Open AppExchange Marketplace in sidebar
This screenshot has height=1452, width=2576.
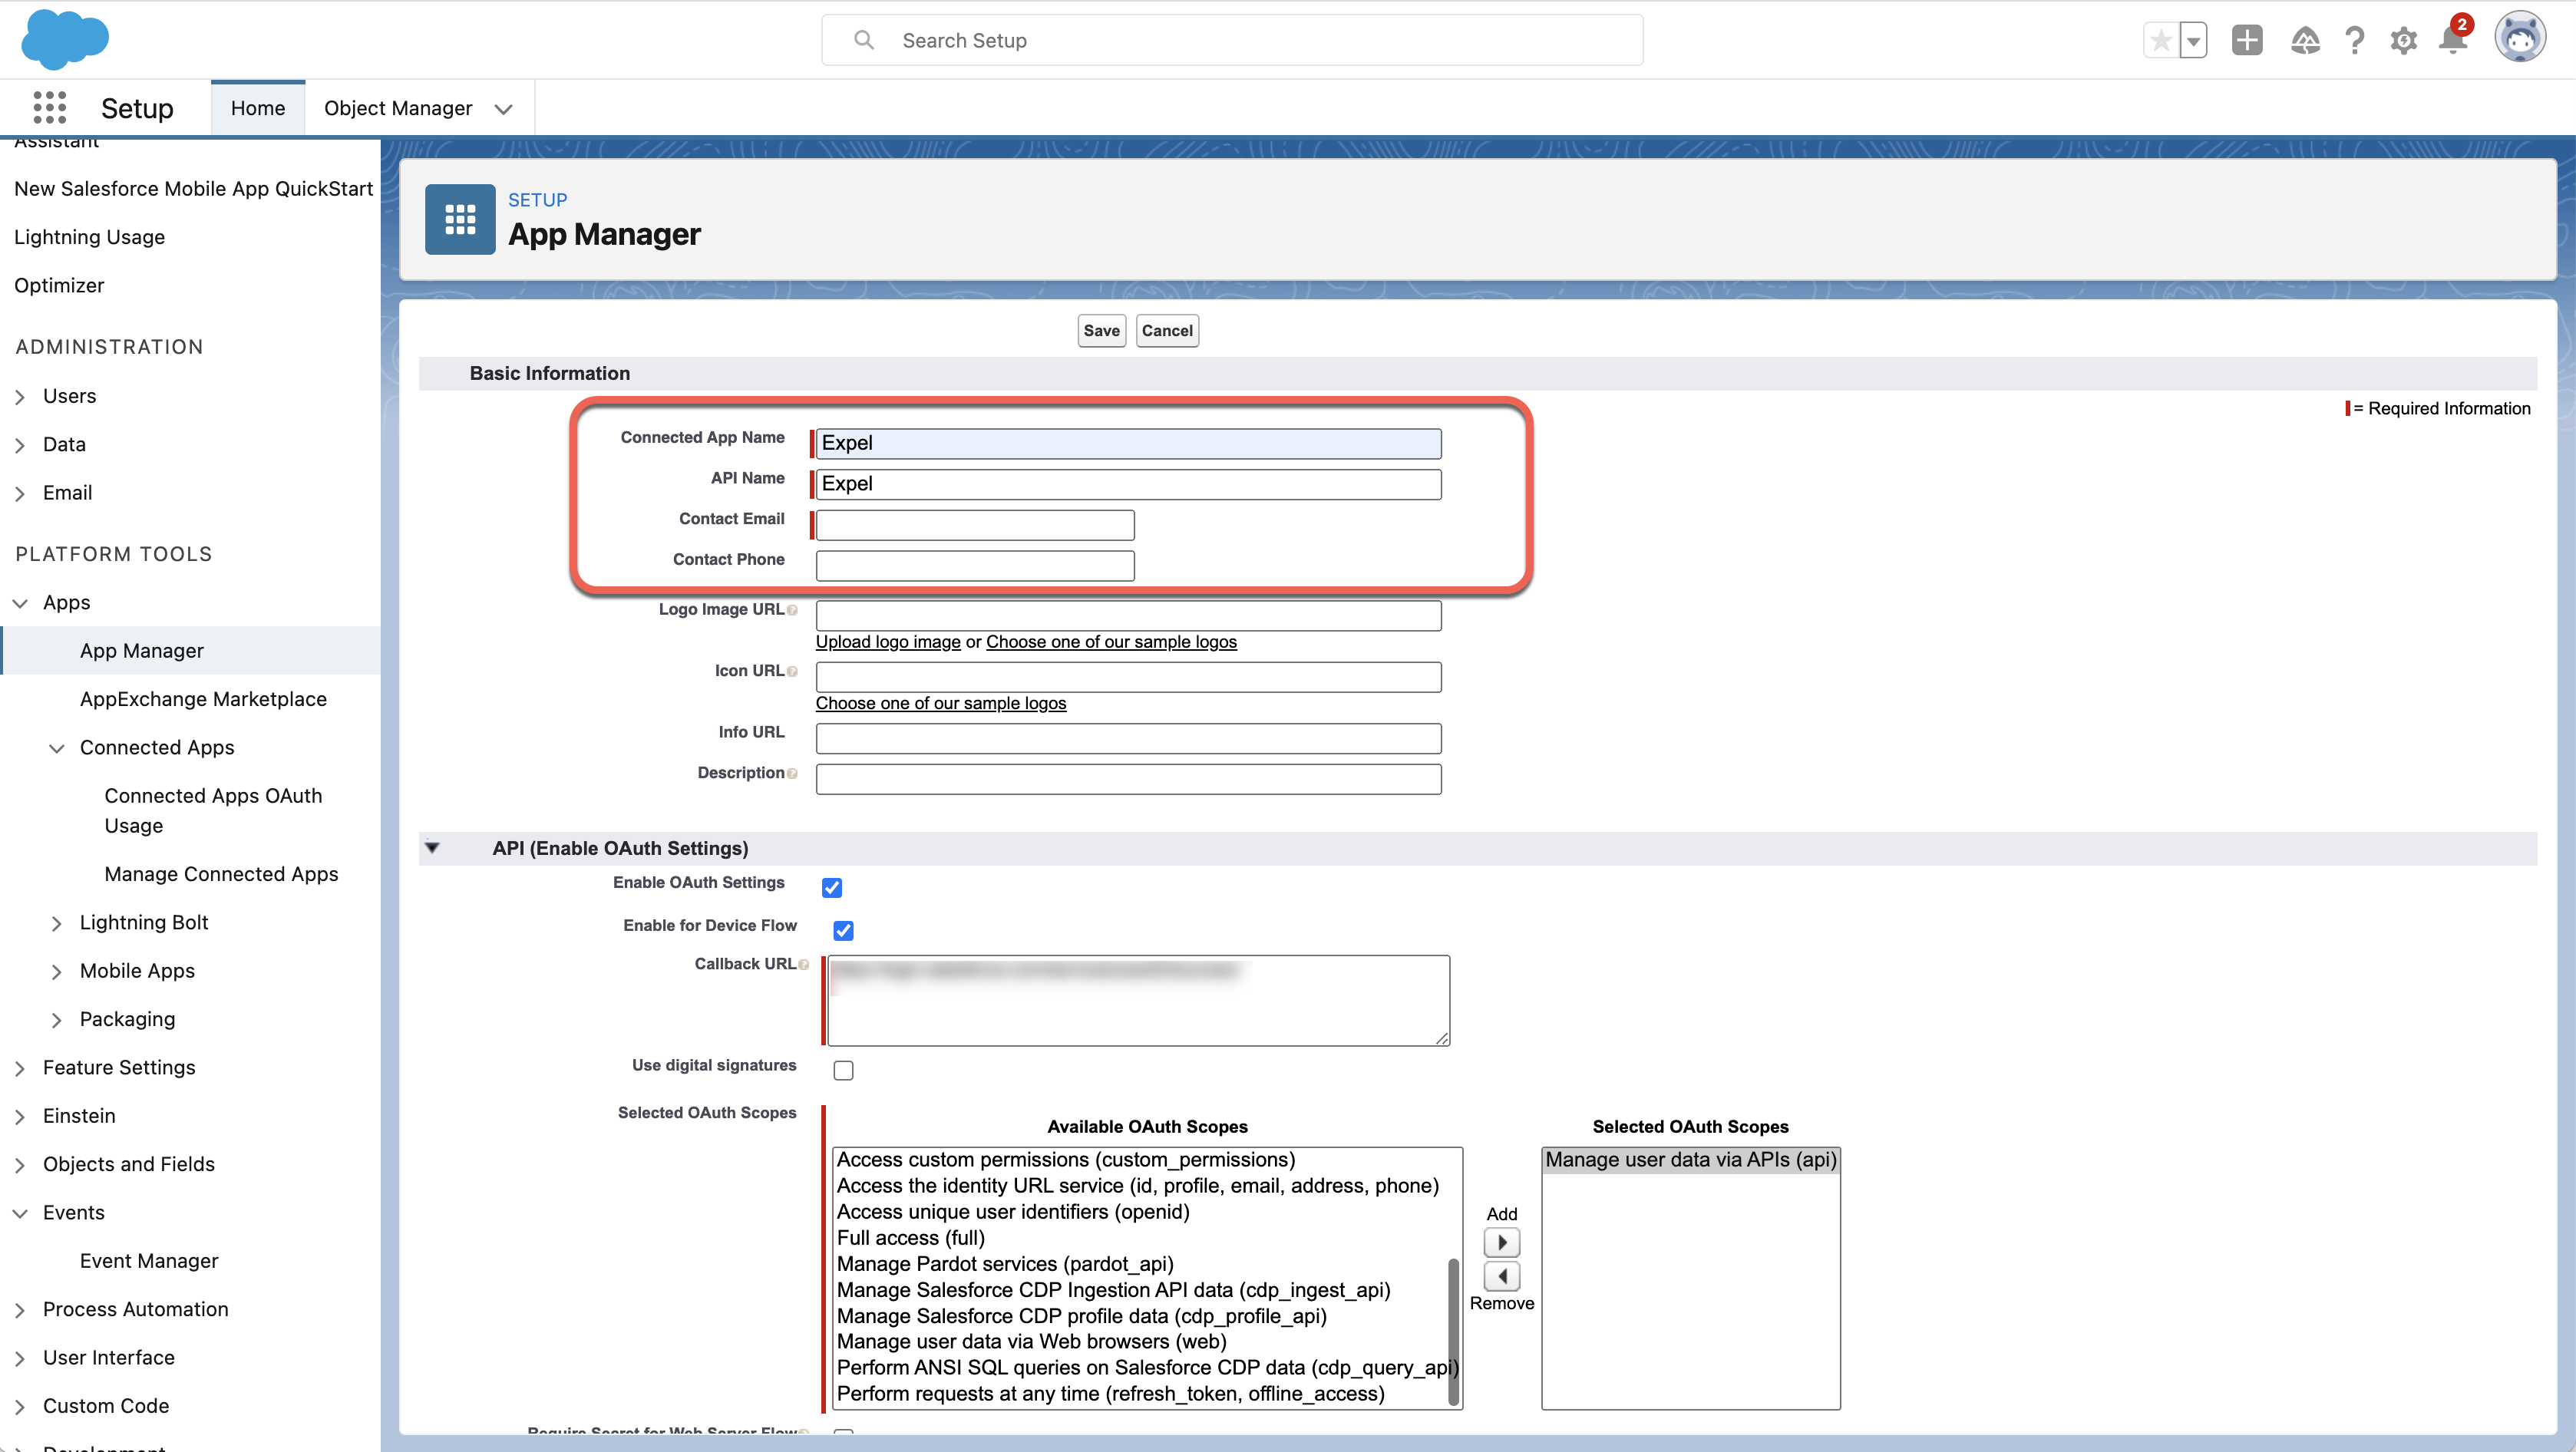(x=203, y=699)
